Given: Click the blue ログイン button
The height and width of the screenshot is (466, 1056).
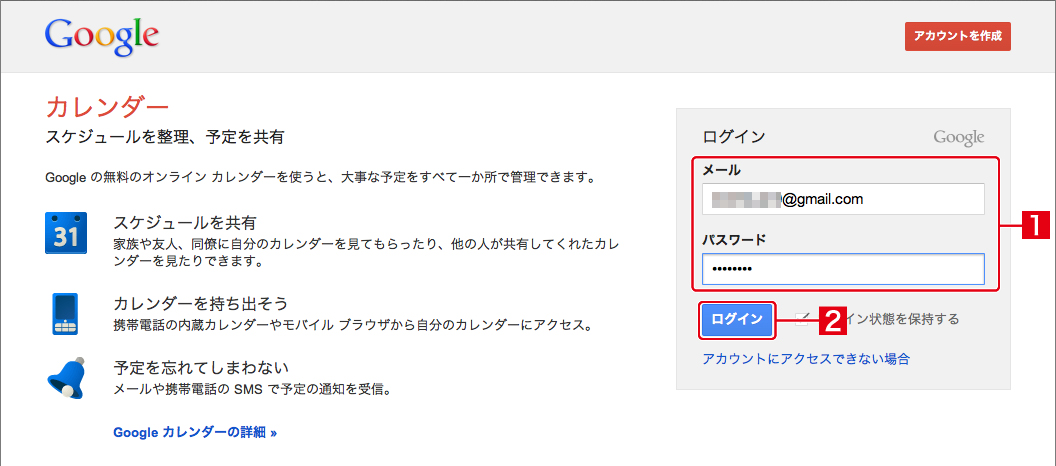Looking at the screenshot, I should [x=737, y=319].
